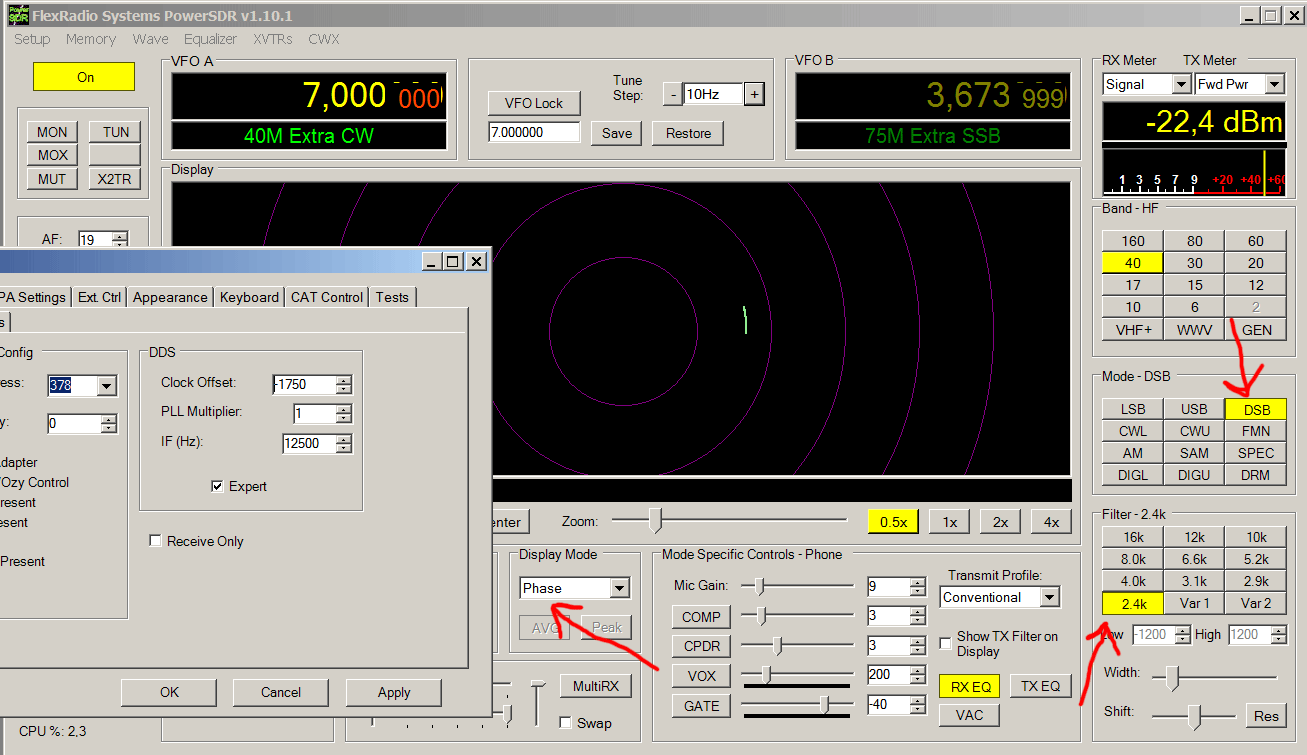The image size is (1307, 755).
Task: Open the Display Mode dropdown
Action: [x=619, y=588]
